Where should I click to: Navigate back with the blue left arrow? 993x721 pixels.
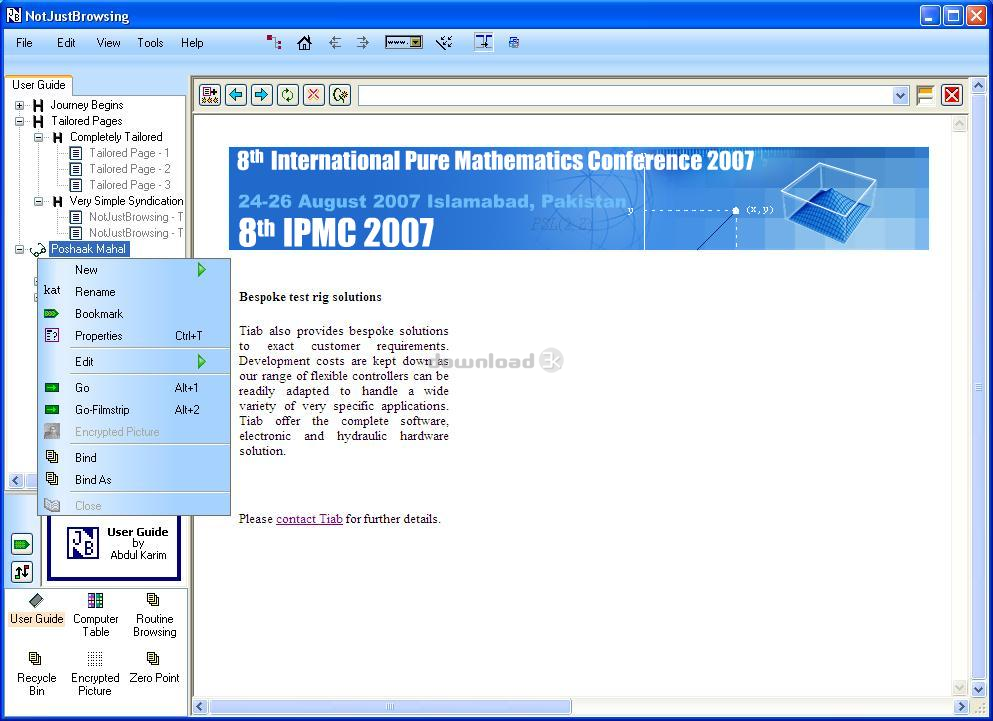236,95
